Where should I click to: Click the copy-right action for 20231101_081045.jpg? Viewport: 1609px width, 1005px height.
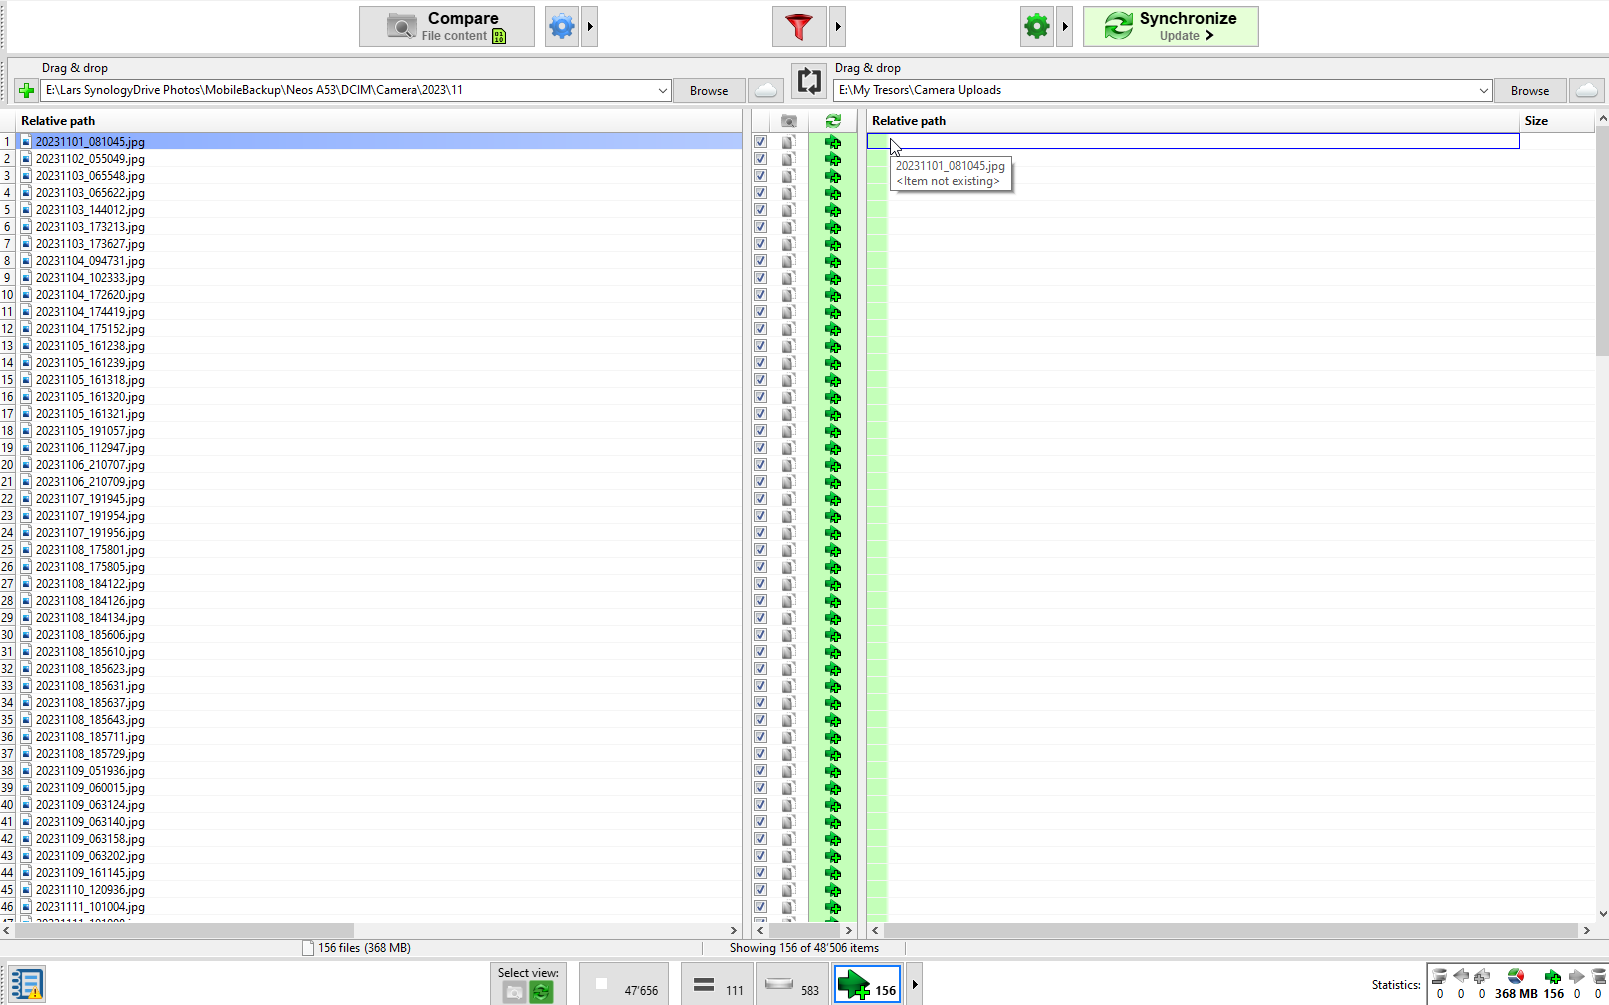tap(833, 142)
